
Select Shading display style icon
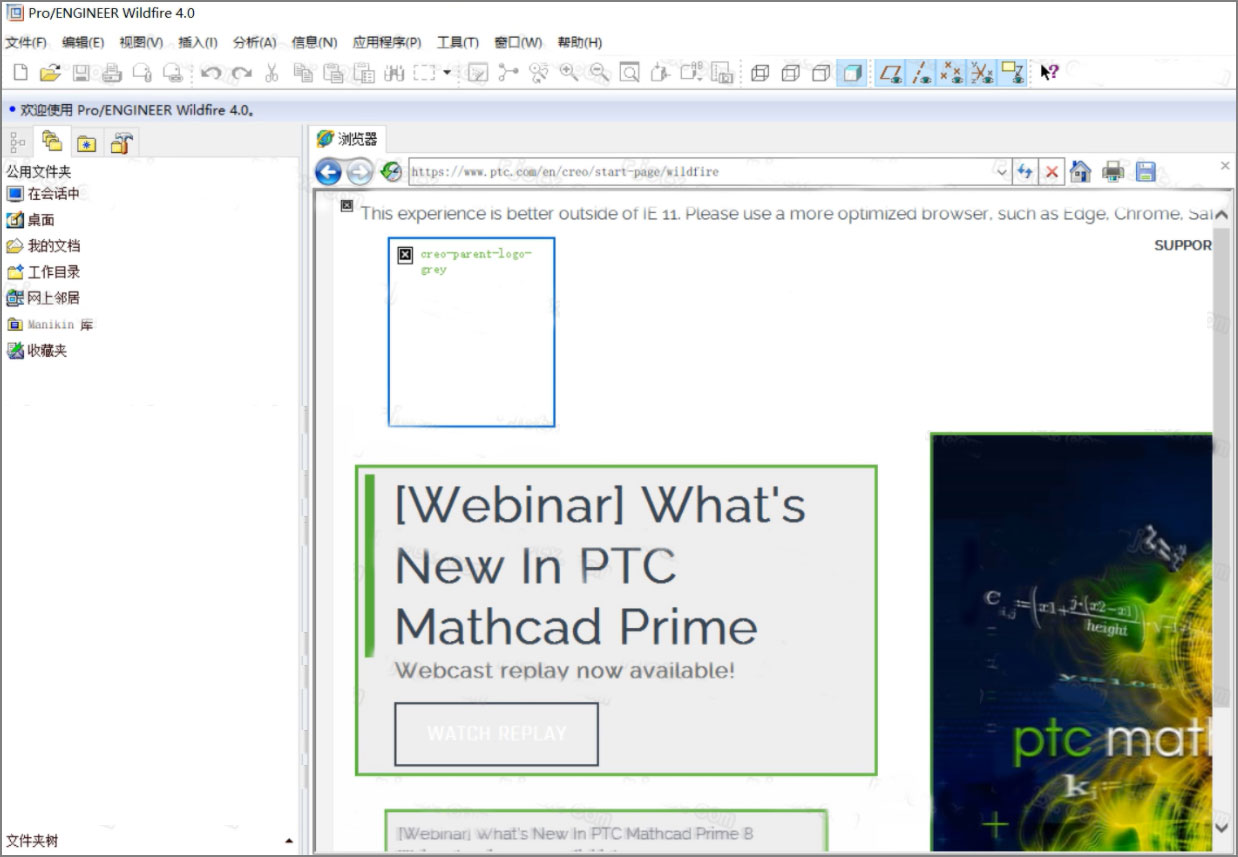[852, 73]
